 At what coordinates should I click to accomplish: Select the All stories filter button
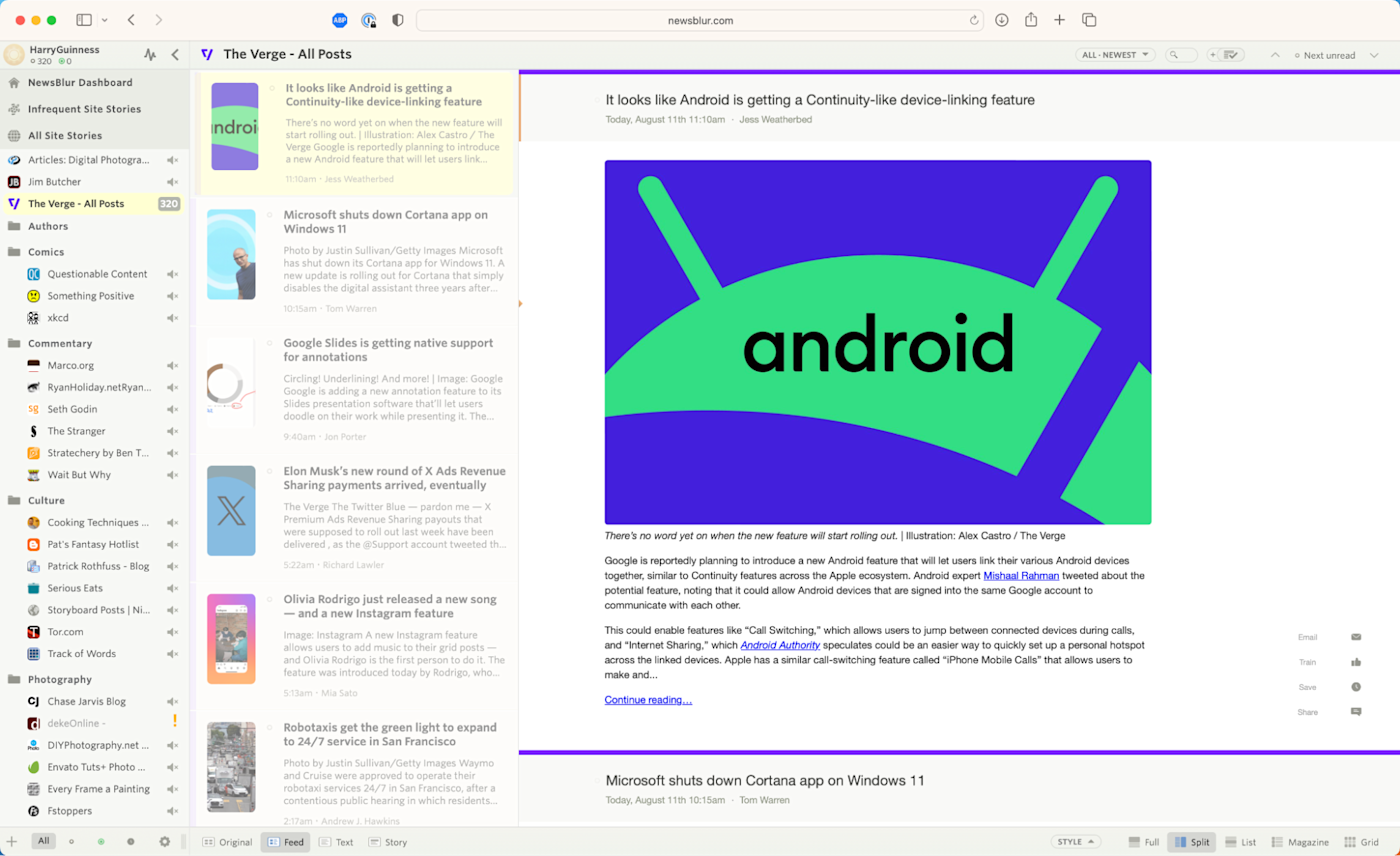click(x=43, y=842)
